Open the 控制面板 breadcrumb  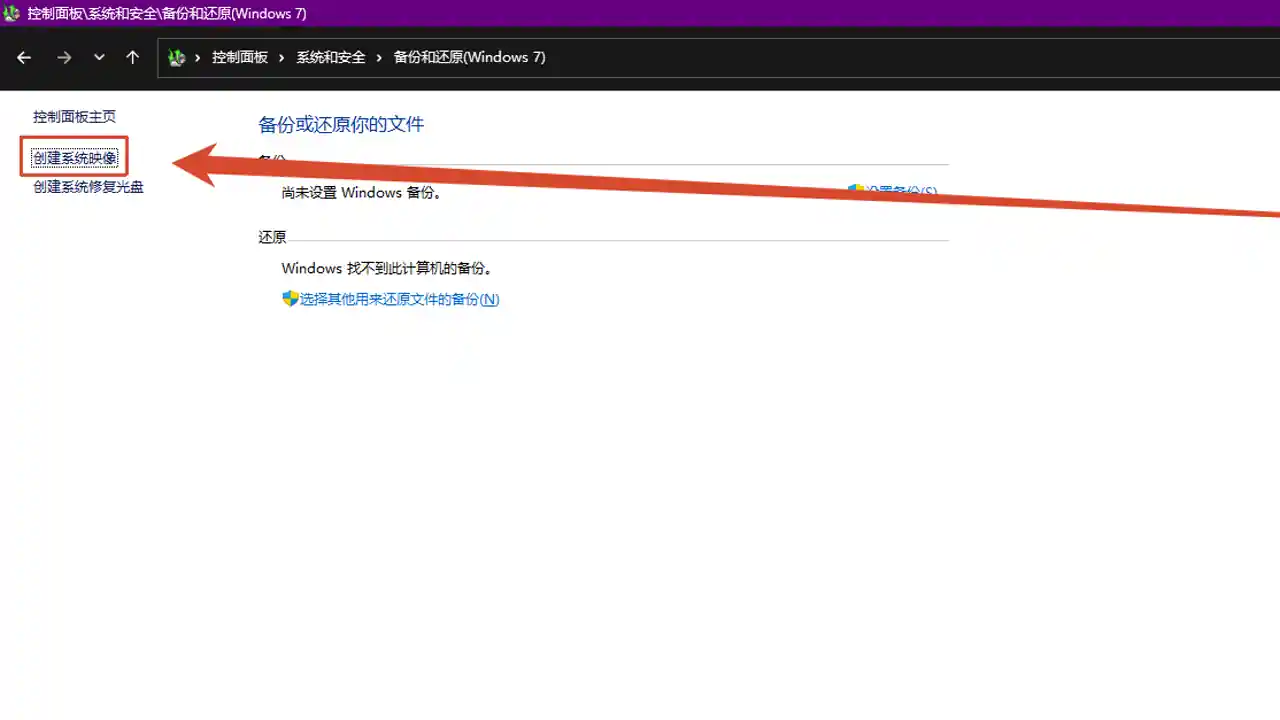click(240, 58)
